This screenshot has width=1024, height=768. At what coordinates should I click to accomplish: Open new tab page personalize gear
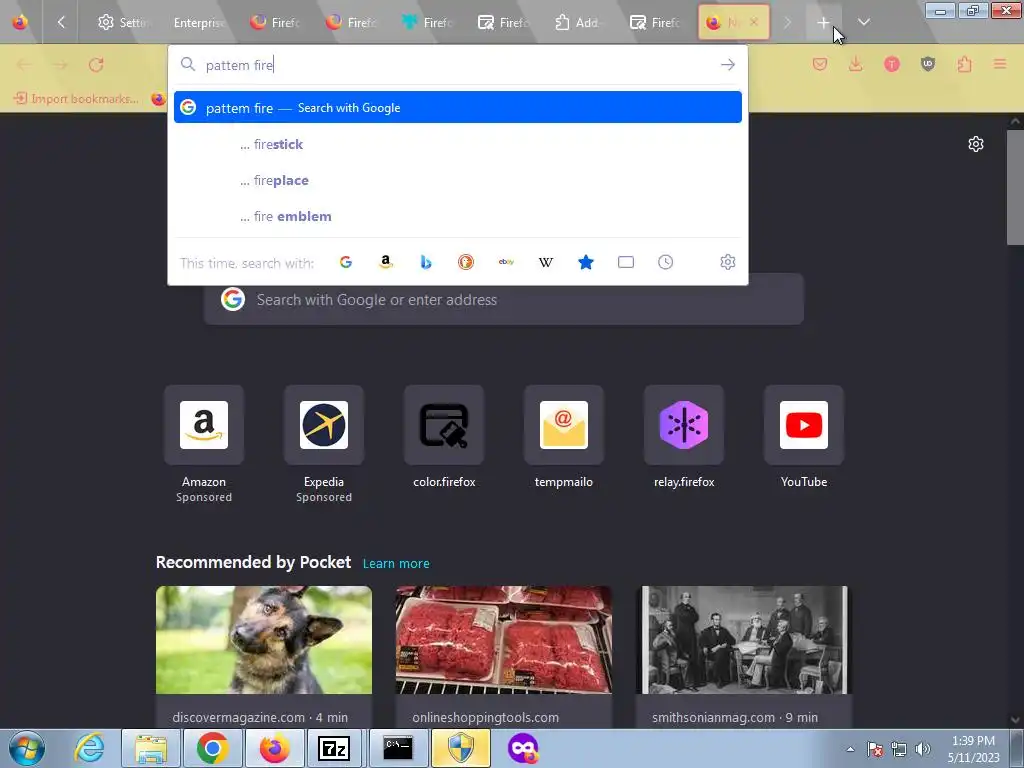(x=976, y=144)
